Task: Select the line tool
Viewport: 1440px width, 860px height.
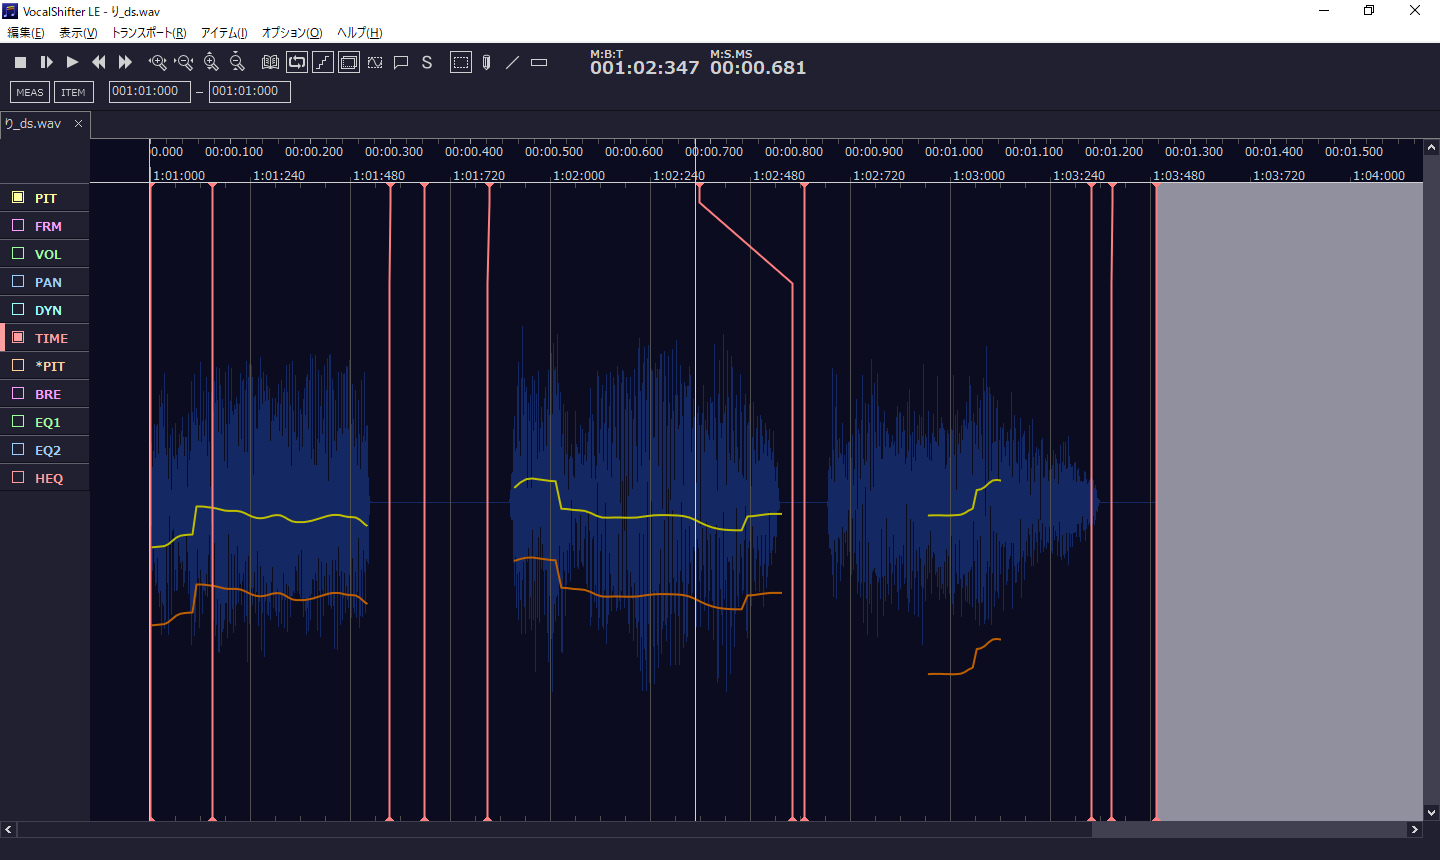Action: click(x=512, y=62)
